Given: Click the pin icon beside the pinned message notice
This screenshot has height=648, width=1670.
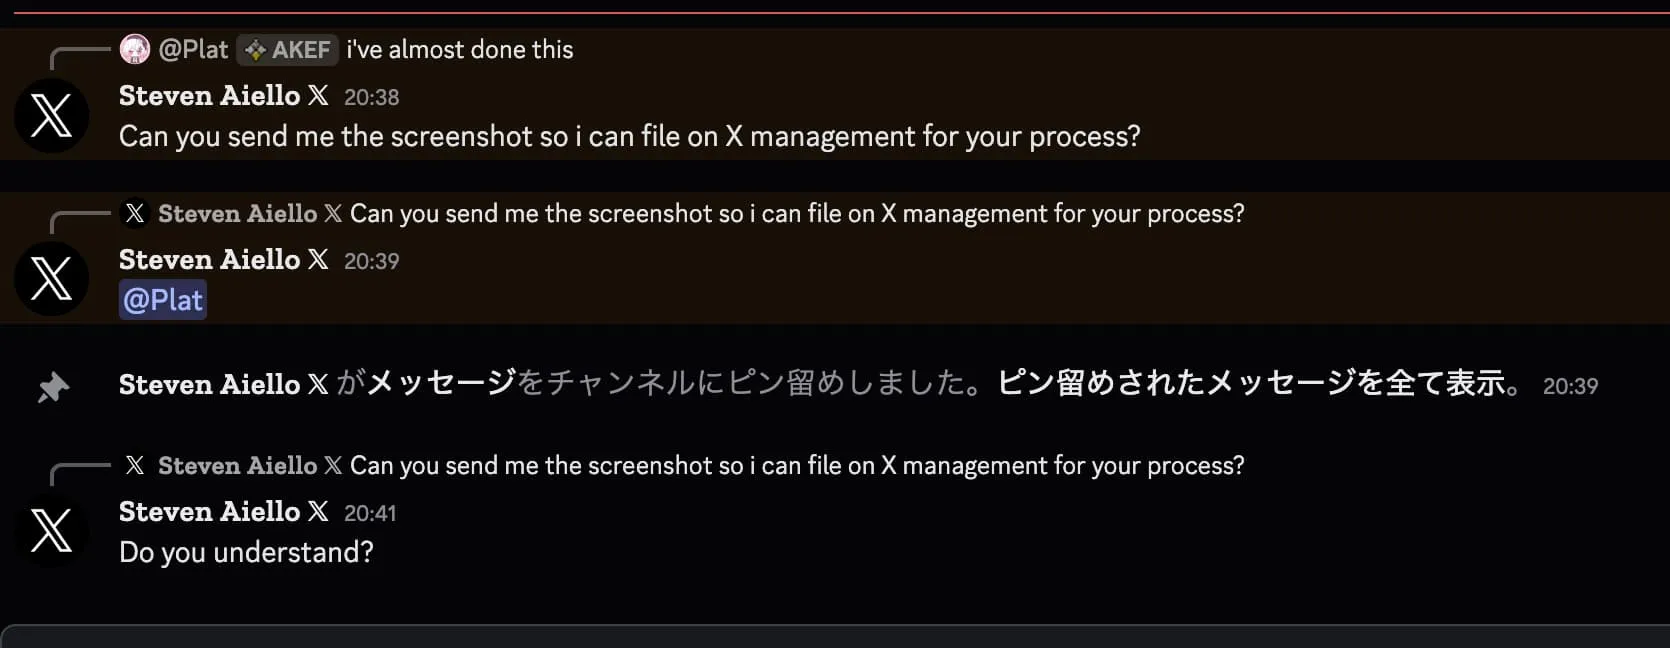Looking at the screenshot, I should pos(52,386).
